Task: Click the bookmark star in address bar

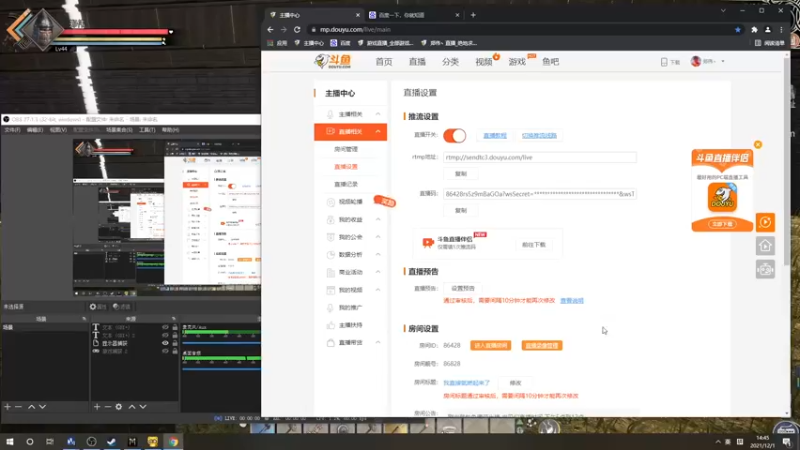Action: (738, 30)
